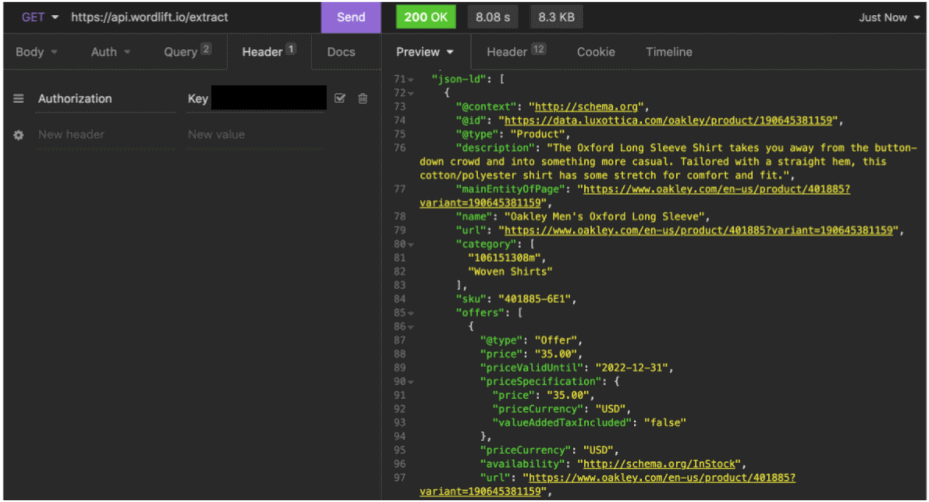
Task: Collapse the category array on line 80
Action: (x=411, y=245)
